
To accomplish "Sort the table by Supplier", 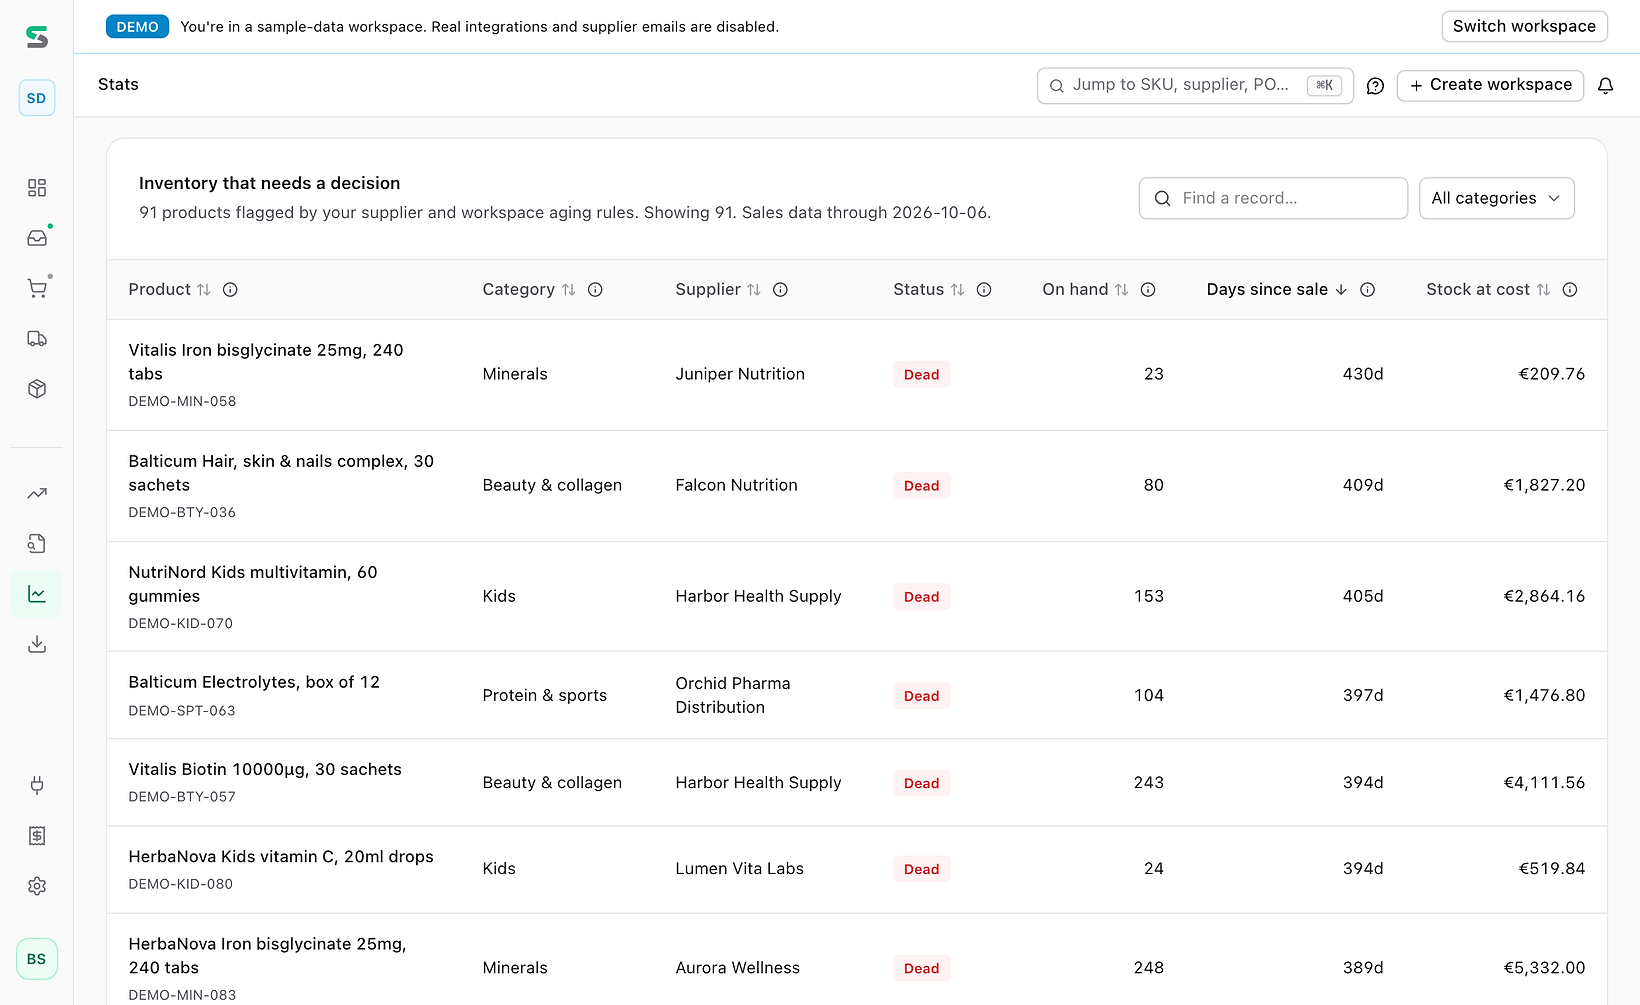I will [x=718, y=290].
